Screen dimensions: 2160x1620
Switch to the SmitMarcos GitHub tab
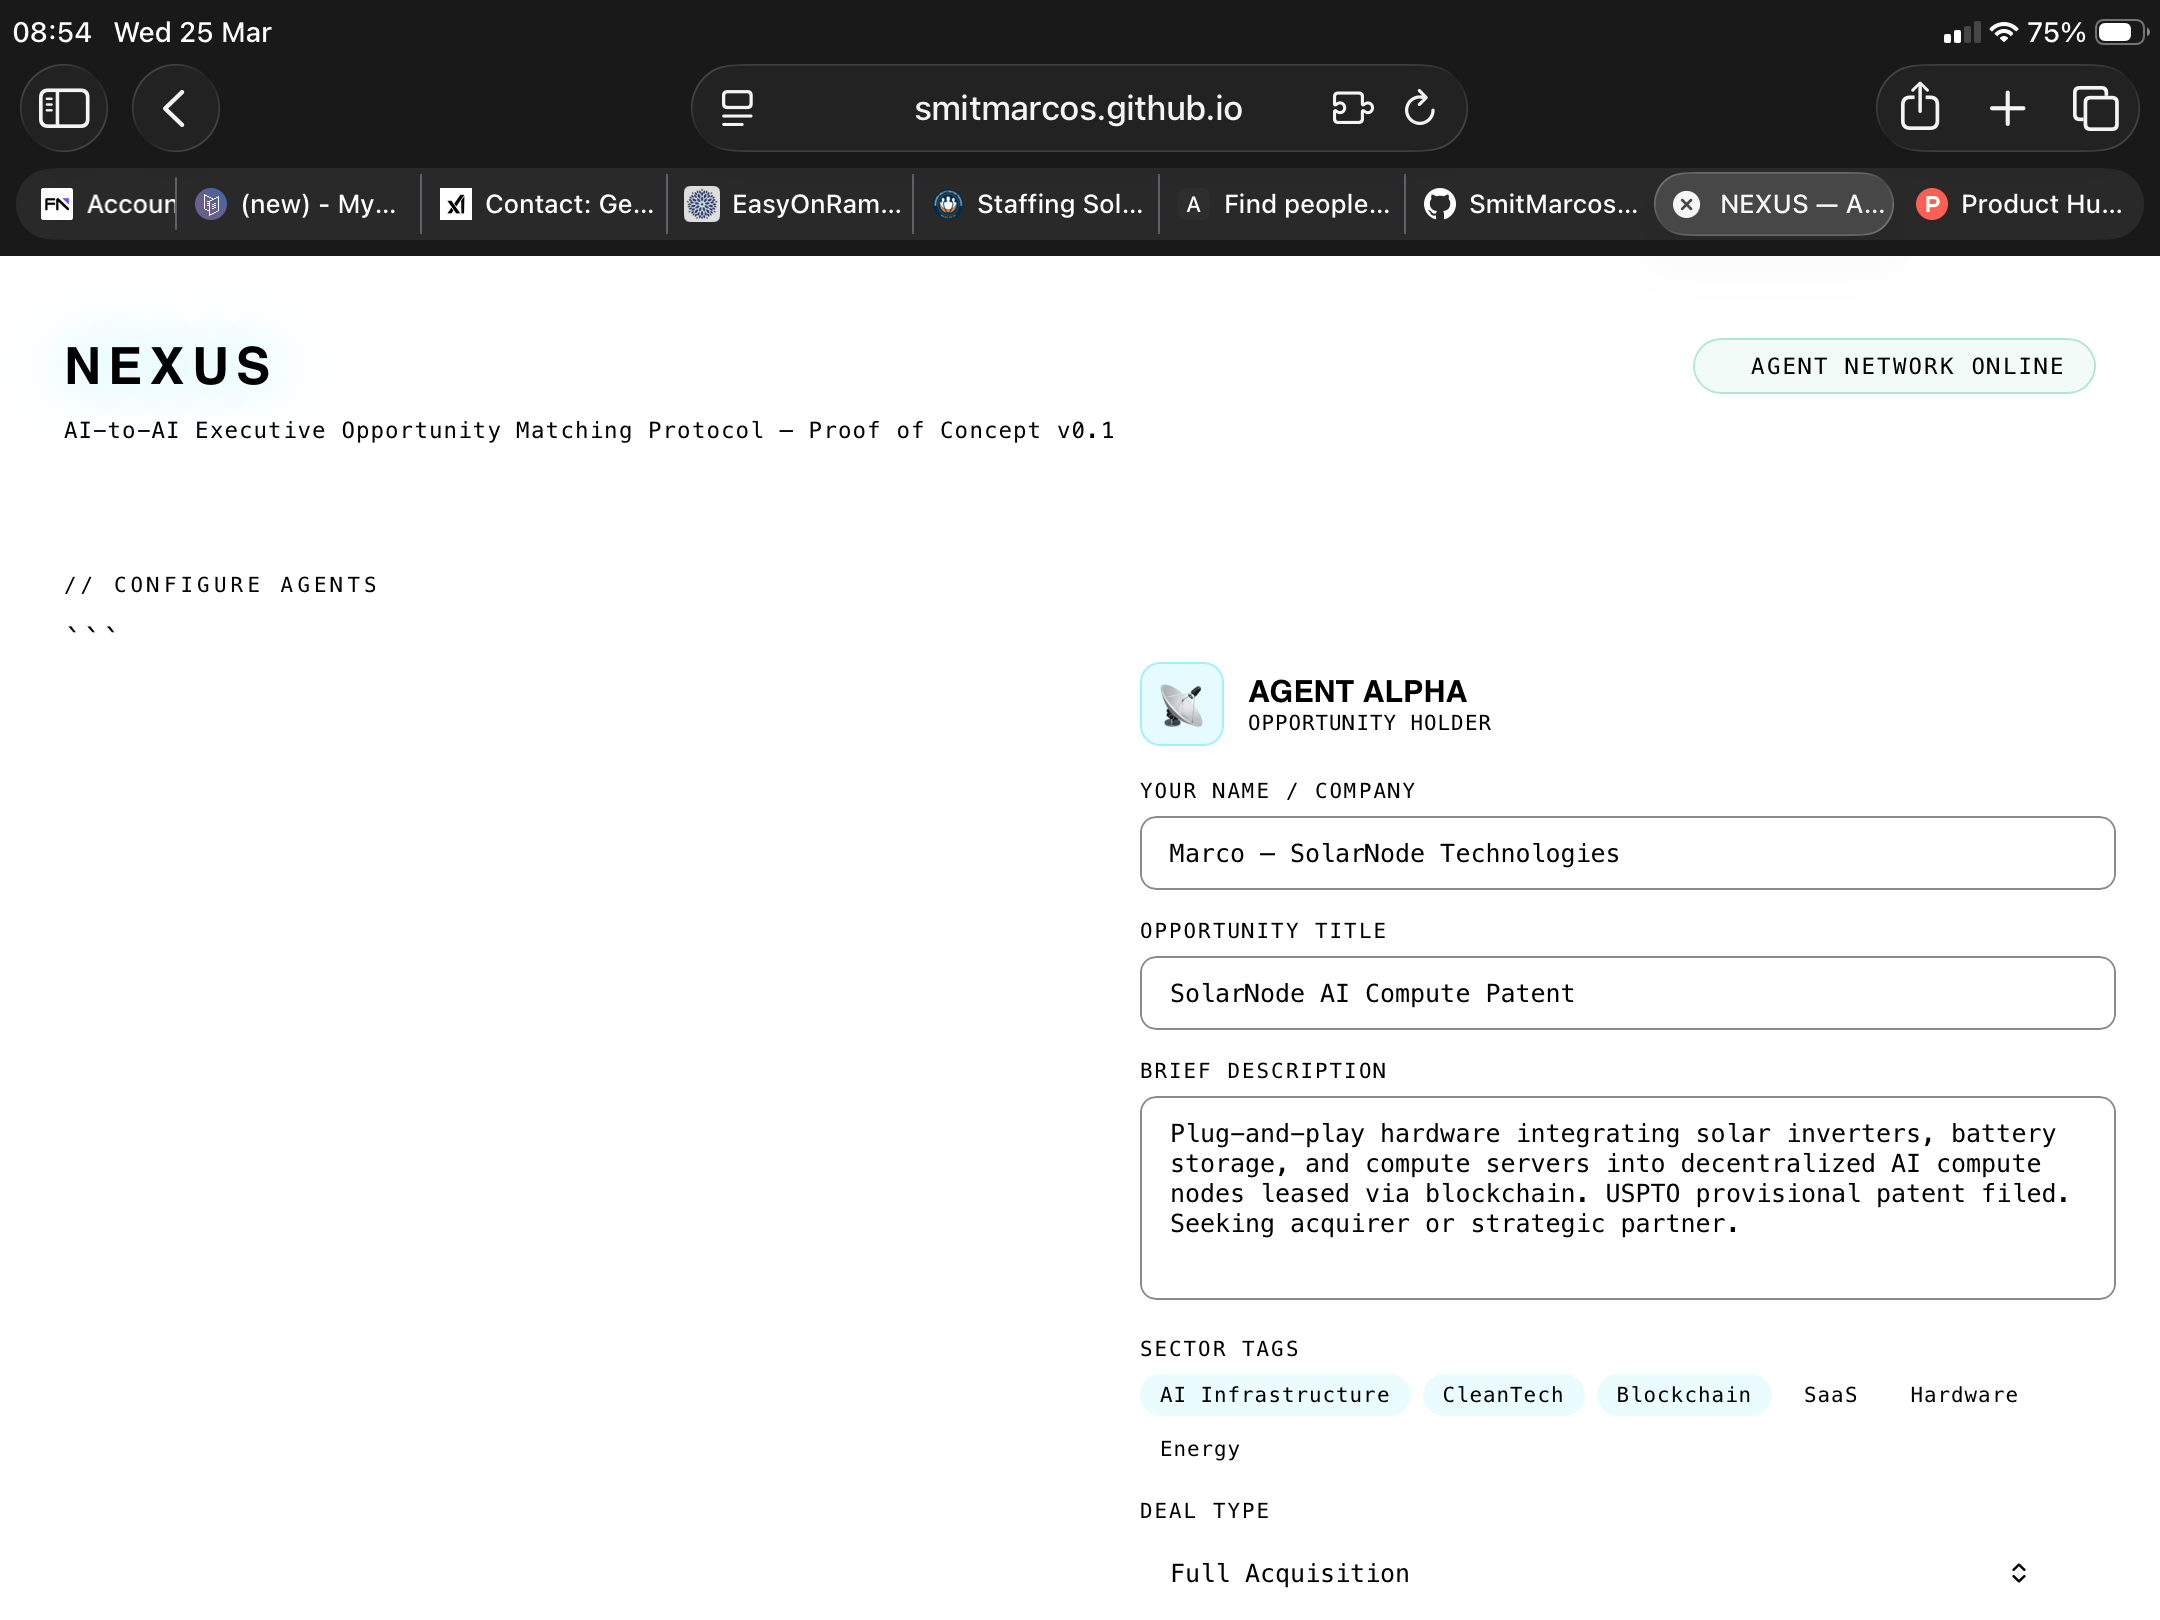coord(1530,204)
